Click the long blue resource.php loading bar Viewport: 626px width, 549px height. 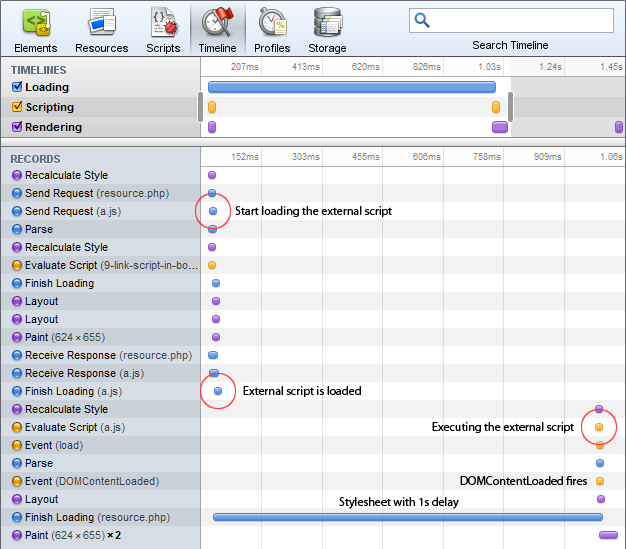click(x=407, y=517)
